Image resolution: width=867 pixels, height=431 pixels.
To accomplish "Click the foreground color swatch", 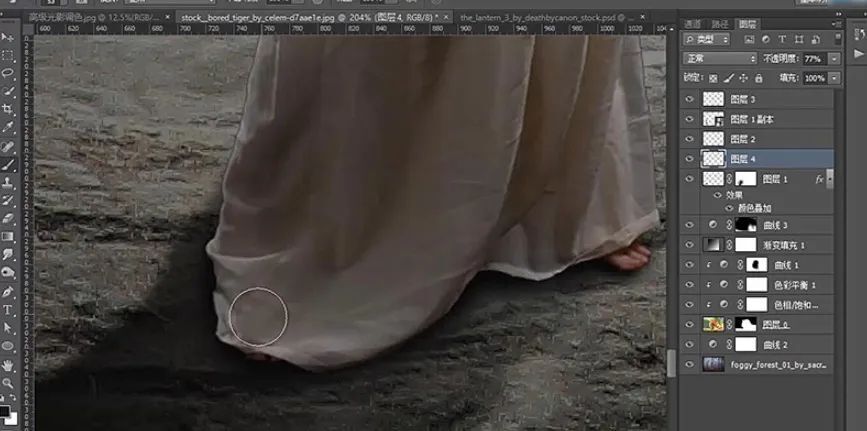I will [x=6, y=409].
